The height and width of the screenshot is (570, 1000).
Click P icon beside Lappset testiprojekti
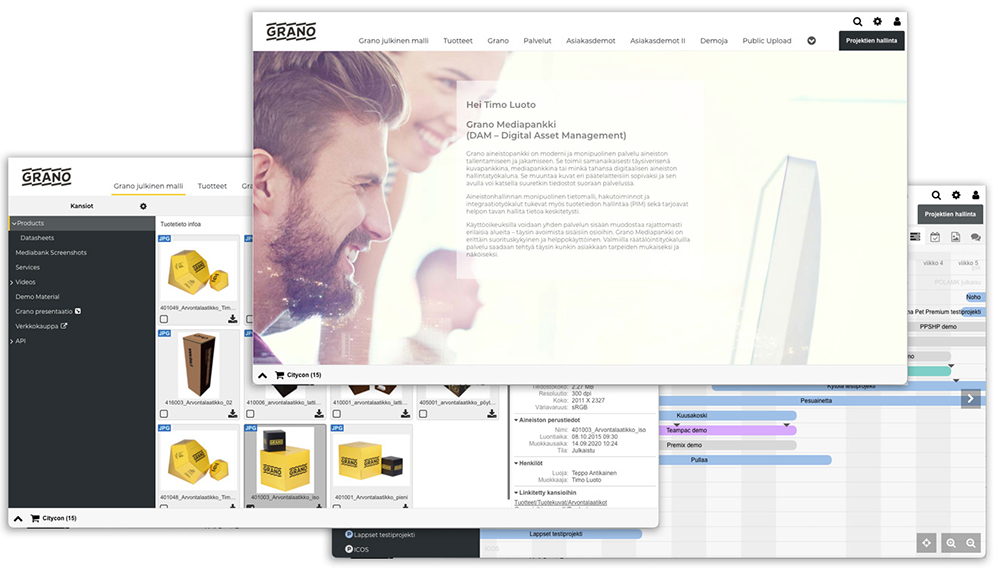click(349, 534)
